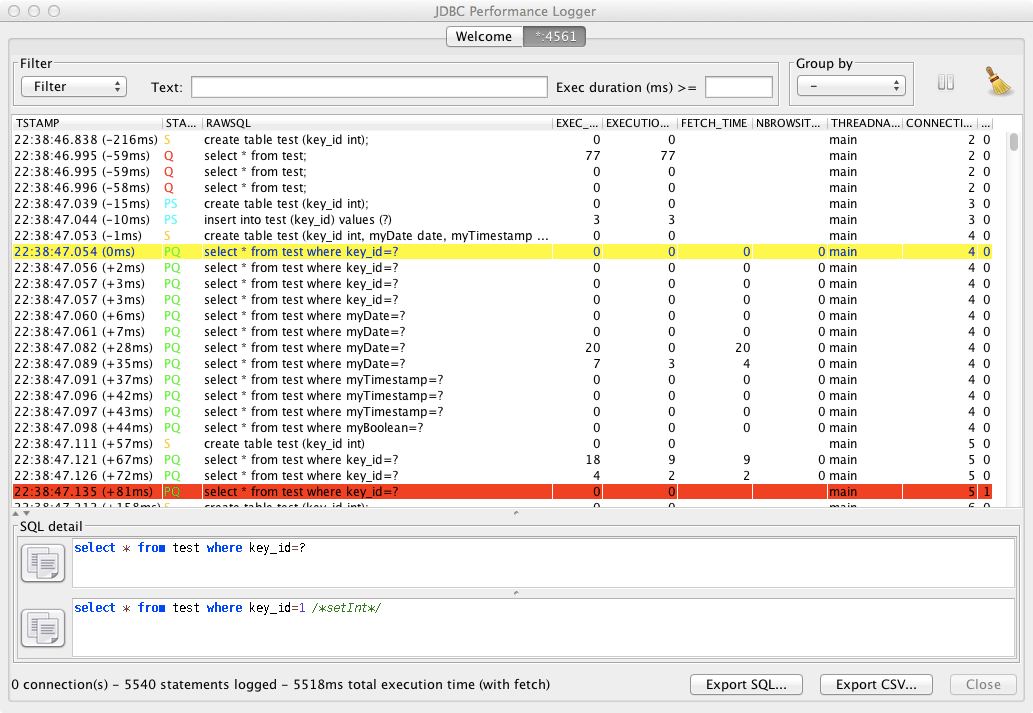Image resolution: width=1033 pixels, height=713 pixels.
Task: Click the raw SQL text 'select * from test where key_id=?'
Action: point(190,548)
